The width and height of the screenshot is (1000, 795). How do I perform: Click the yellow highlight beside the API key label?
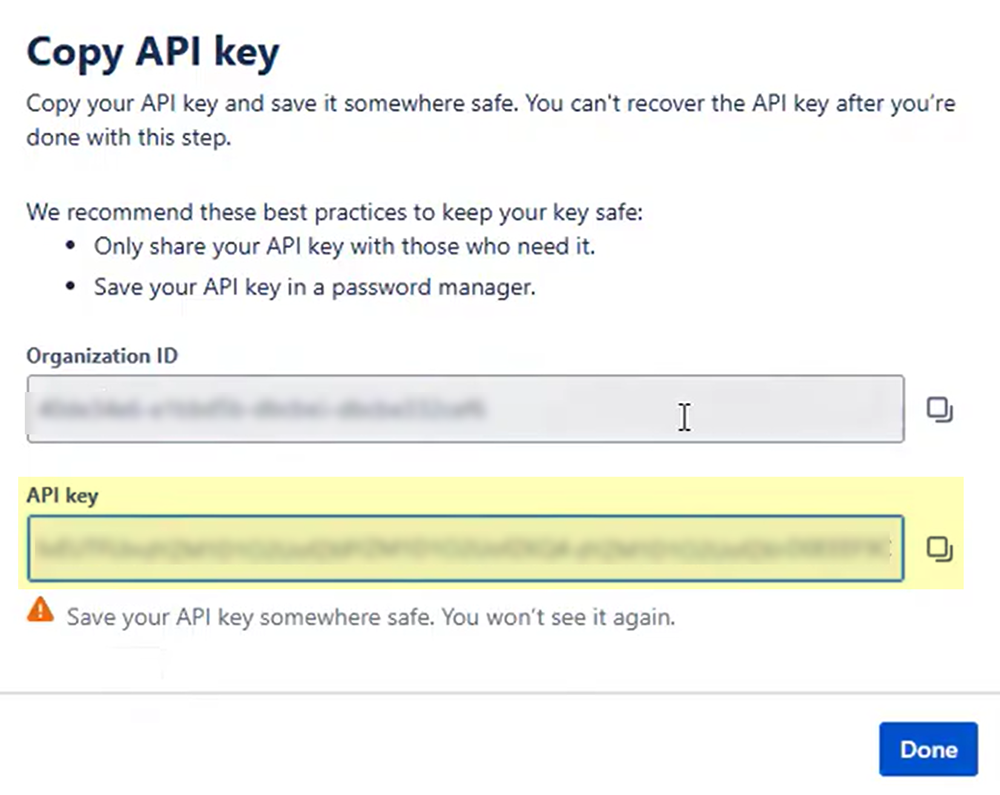(500, 495)
